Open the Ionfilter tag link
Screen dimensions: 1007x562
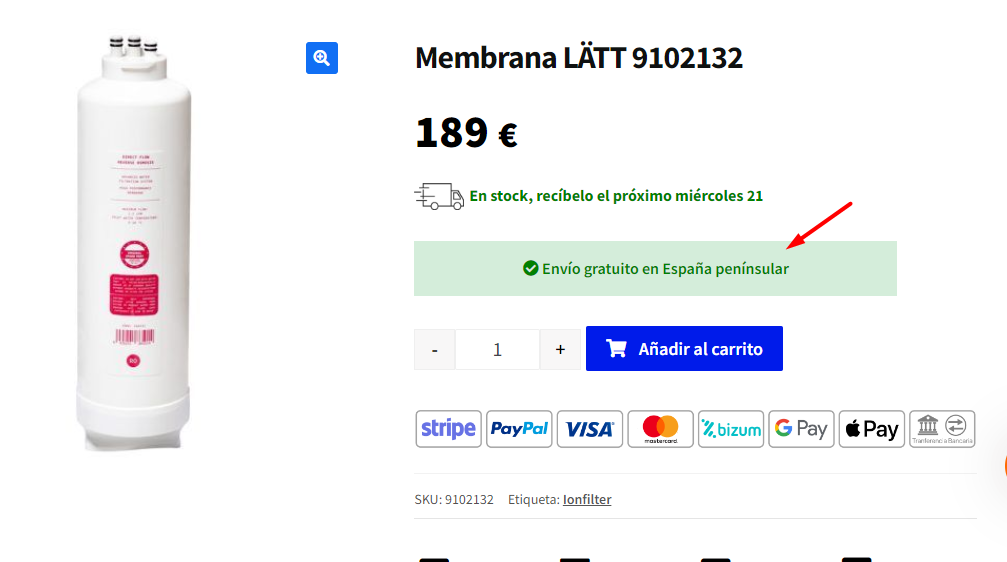[587, 500]
